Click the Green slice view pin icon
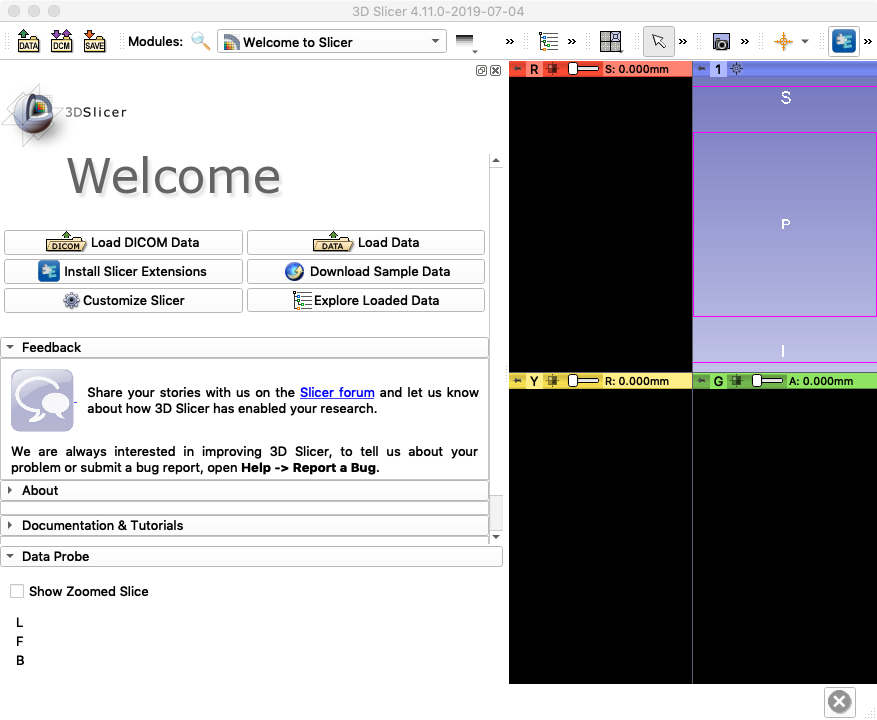 [x=701, y=381]
